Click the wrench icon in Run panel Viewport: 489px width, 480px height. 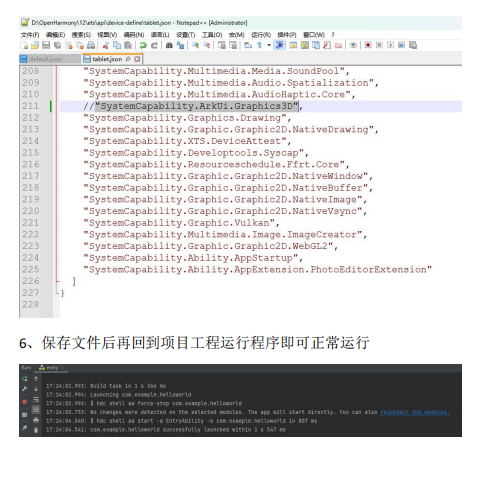pyautogui.click(x=25, y=389)
